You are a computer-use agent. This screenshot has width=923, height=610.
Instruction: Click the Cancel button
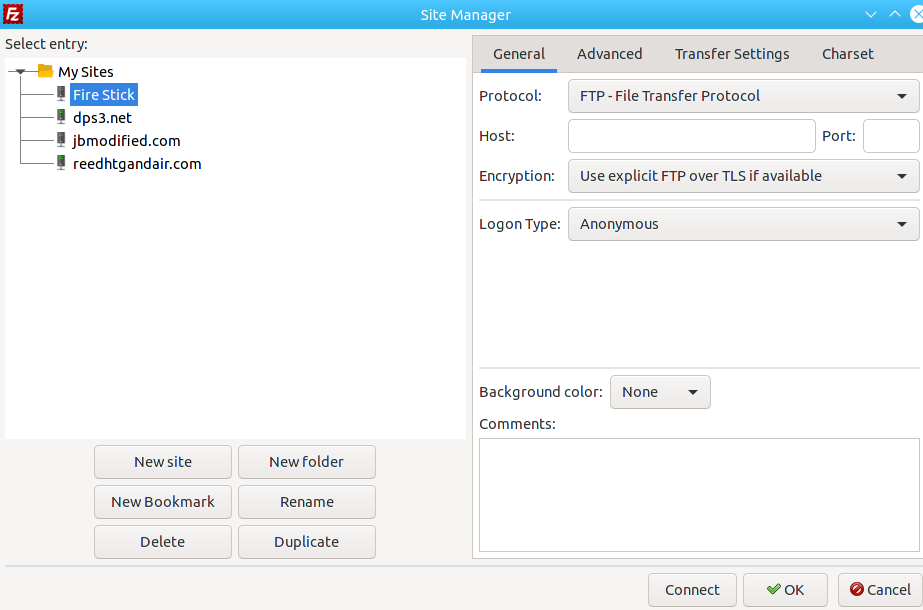point(881,590)
